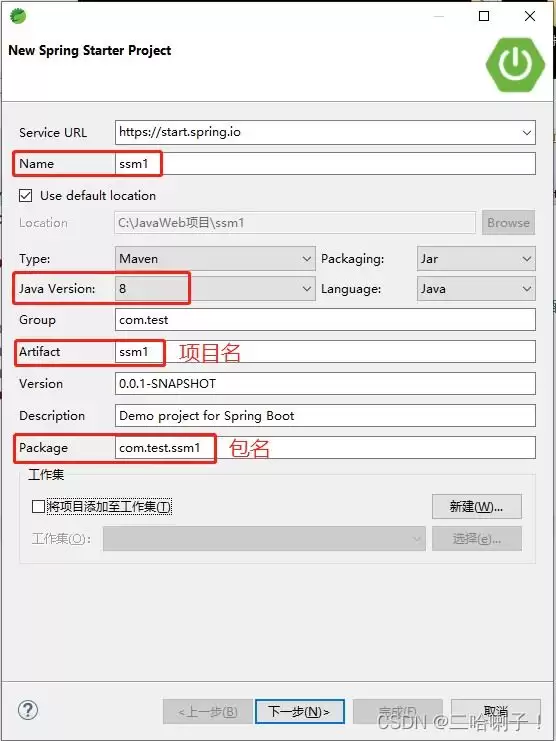Image resolution: width=556 pixels, height=741 pixels.
Task: Click the Spring leaf icon in title bar
Action: (x=18, y=16)
